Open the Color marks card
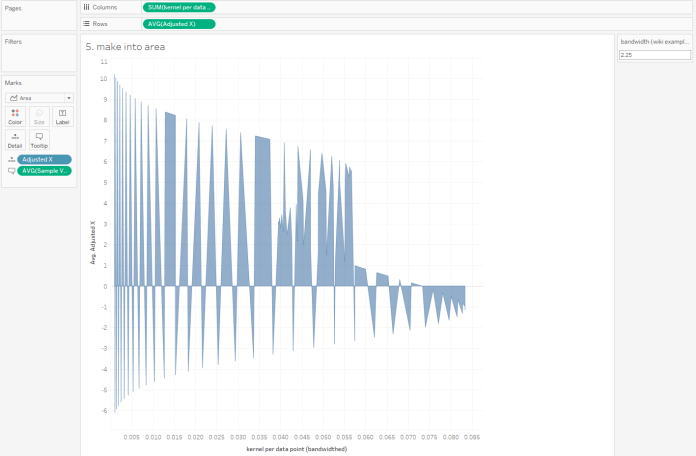The image size is (696, 456). coord(15,116)
